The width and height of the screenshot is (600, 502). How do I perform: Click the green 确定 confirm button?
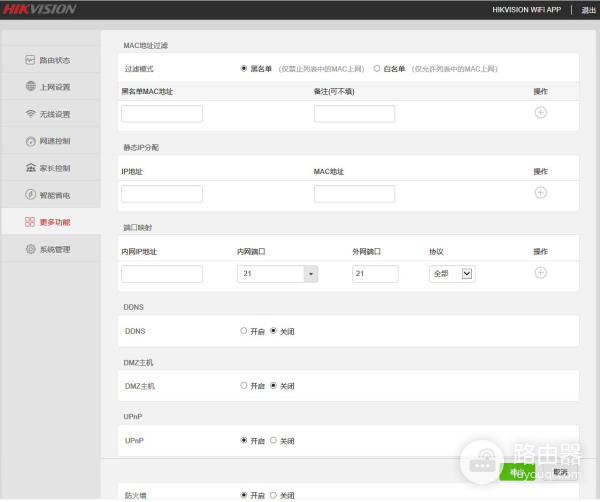517,472
